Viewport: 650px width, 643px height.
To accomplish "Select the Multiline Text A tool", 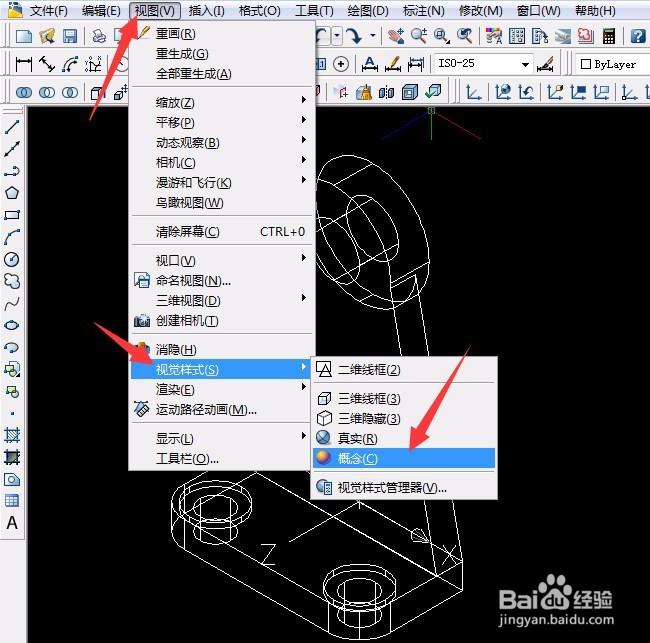I will (x=12, y=523).
